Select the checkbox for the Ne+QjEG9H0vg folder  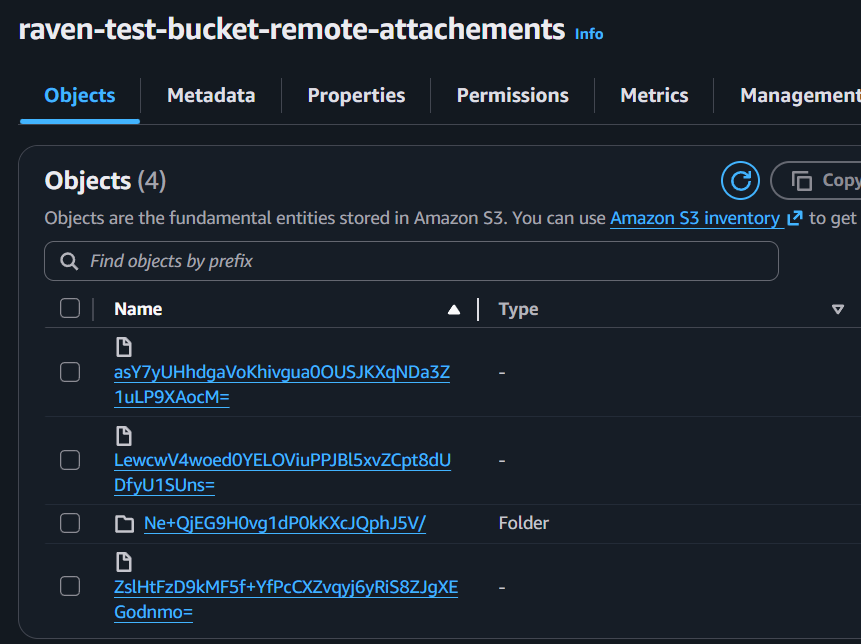click(70, 523)
